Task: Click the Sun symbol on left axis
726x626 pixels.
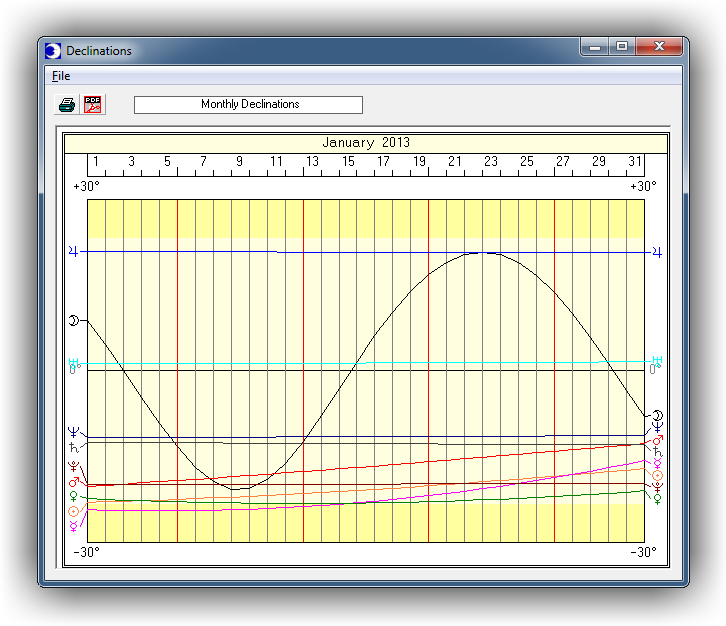Action: [73, 512]
